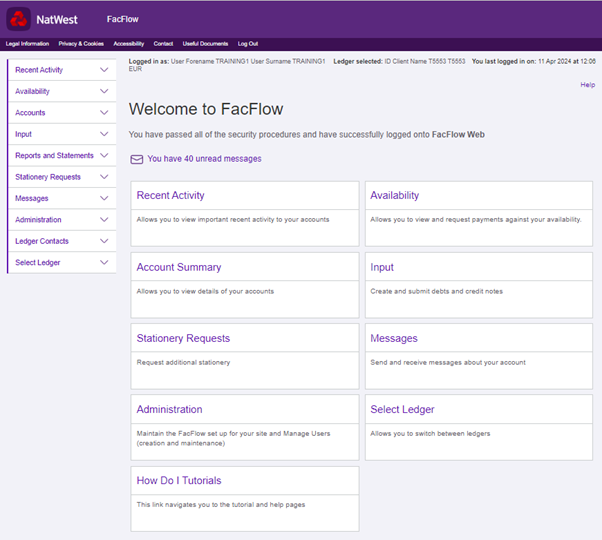
Task: Click the unread messages envelope icon
Action: [x=137, y=159]
